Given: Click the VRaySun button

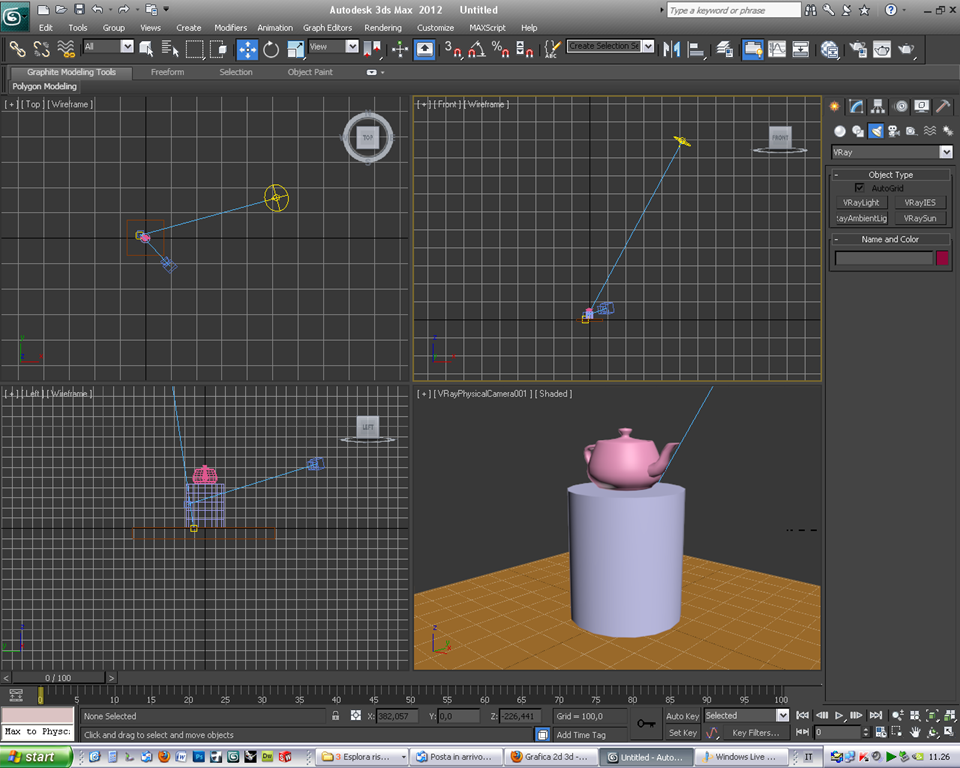Looking at the screenshot, I should point(920,218).
